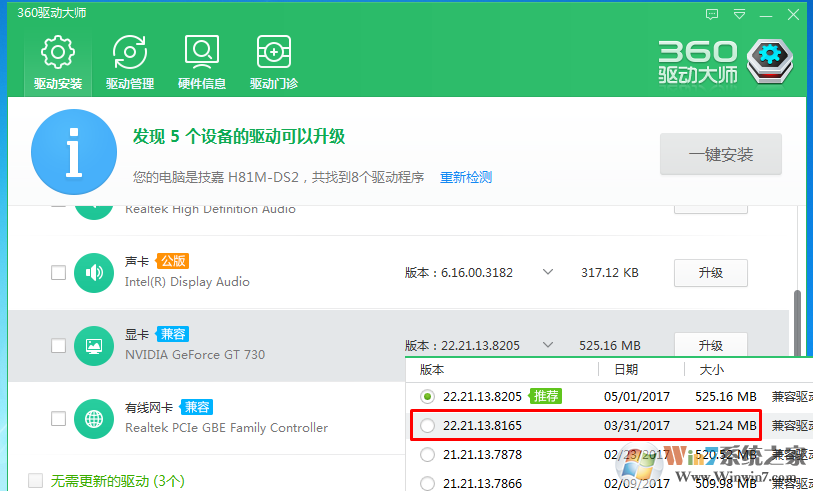Click the 重新检测 link
Viewport: 813px width, 491px height.
click(x=466, y=177)
